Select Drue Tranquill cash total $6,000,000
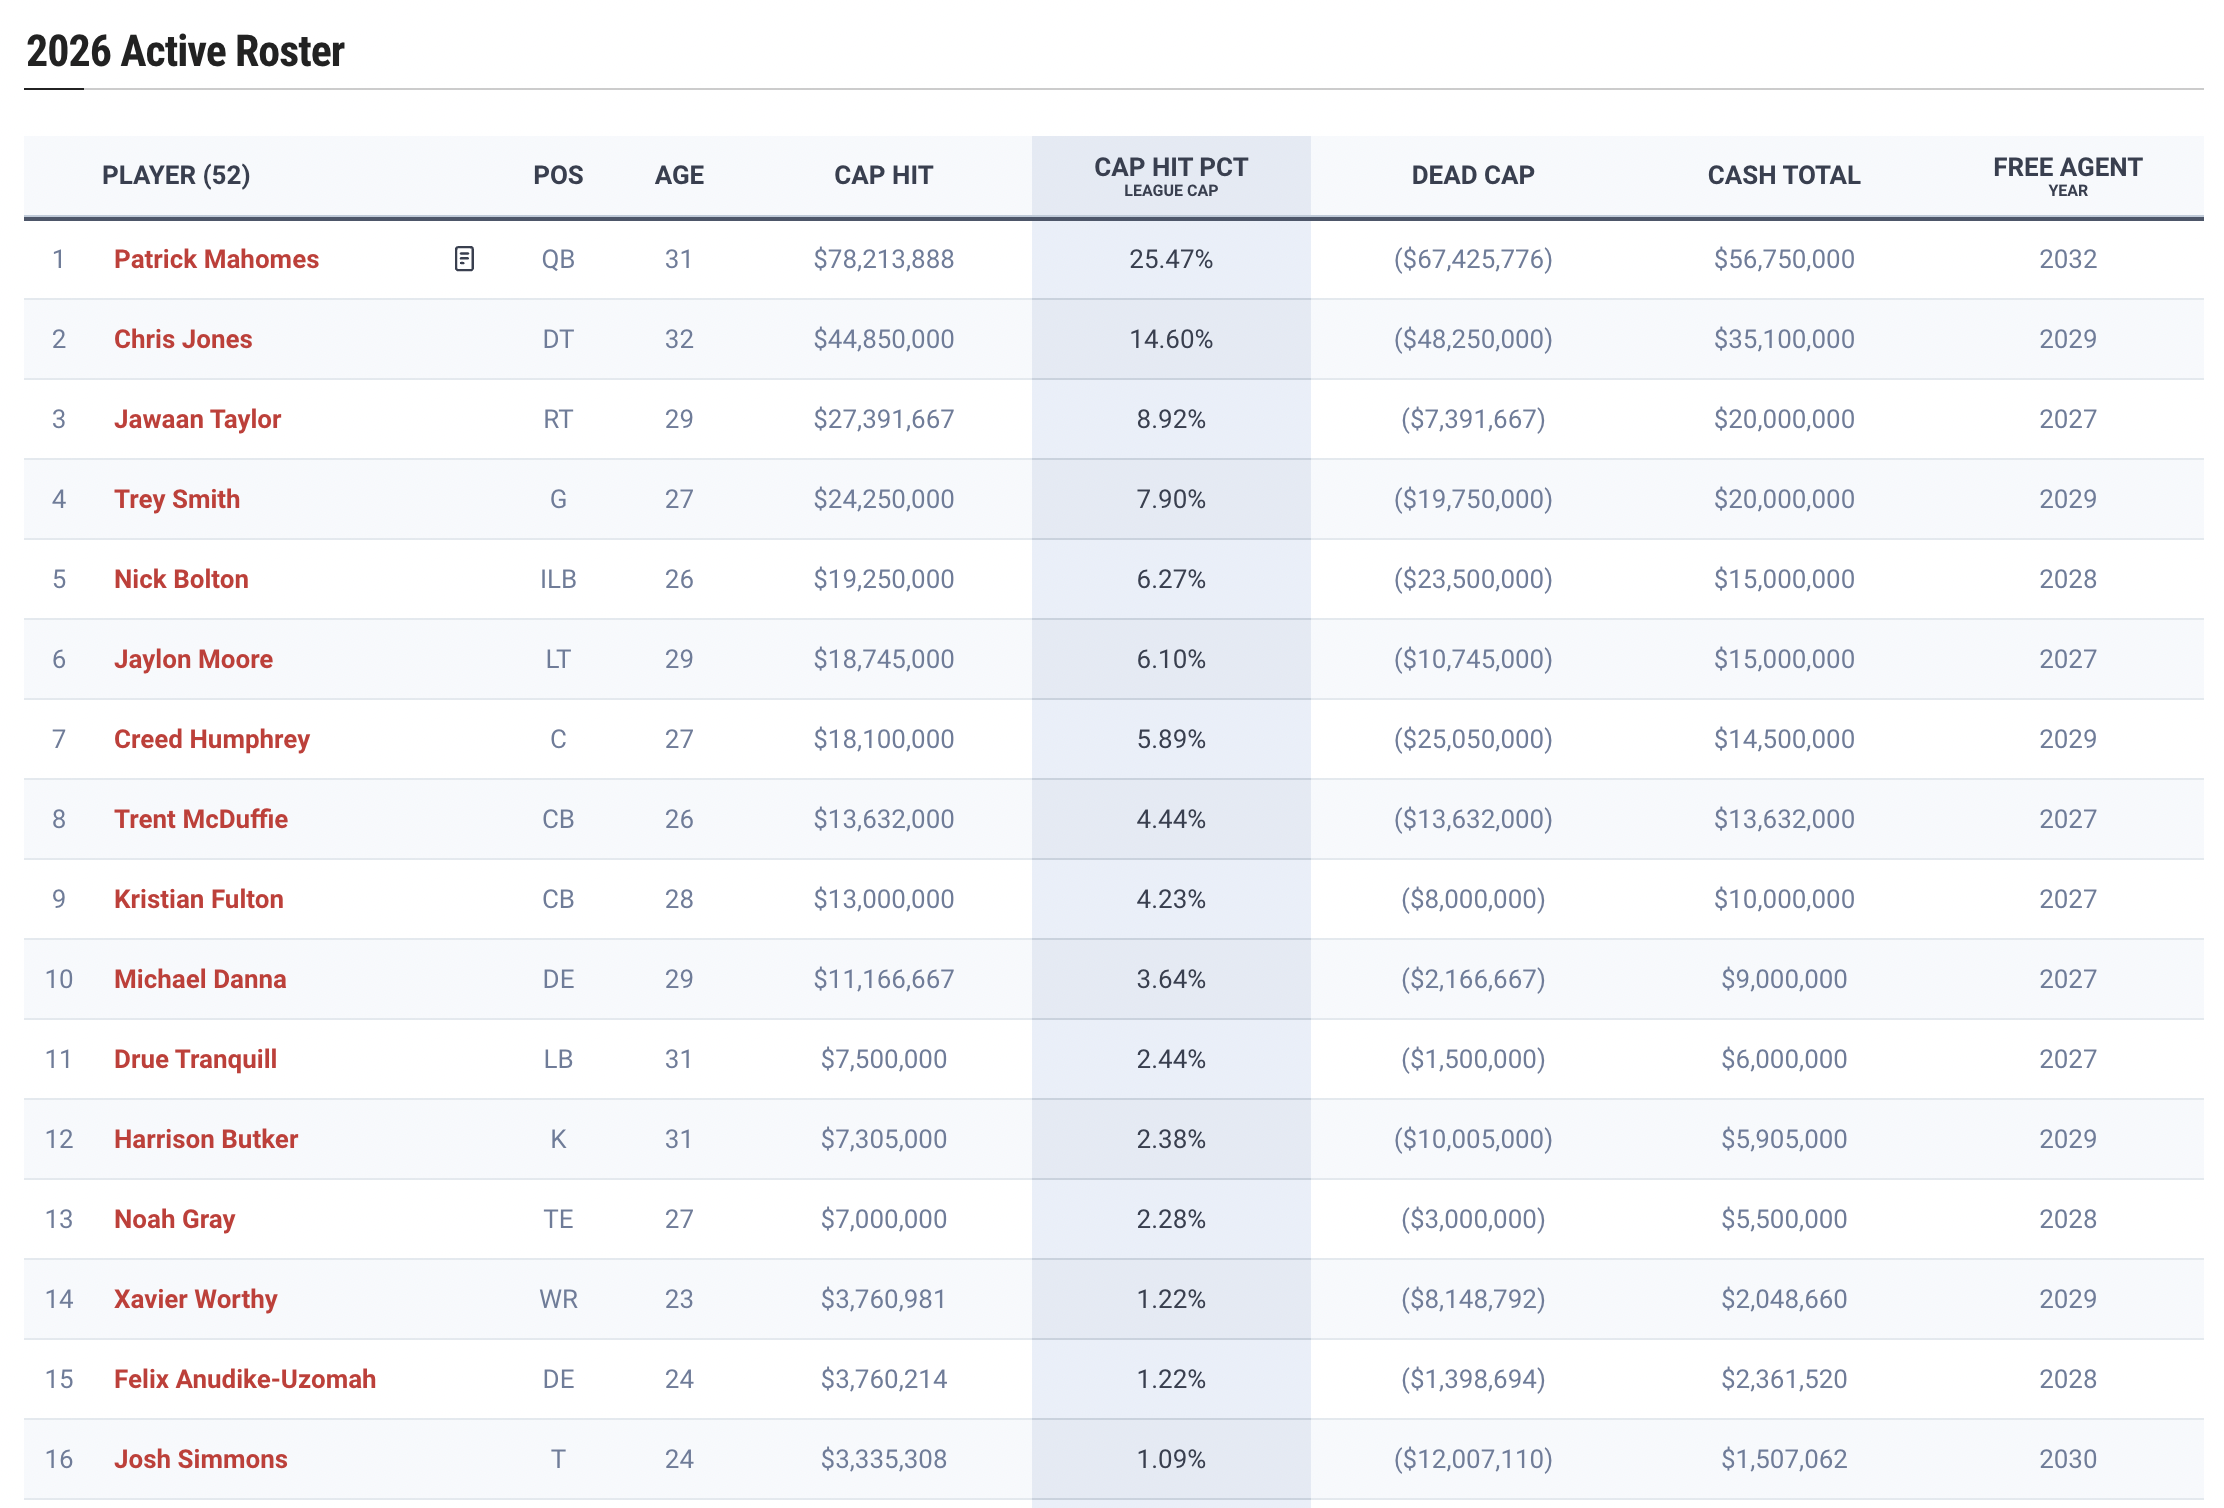 point(1784,1059)
